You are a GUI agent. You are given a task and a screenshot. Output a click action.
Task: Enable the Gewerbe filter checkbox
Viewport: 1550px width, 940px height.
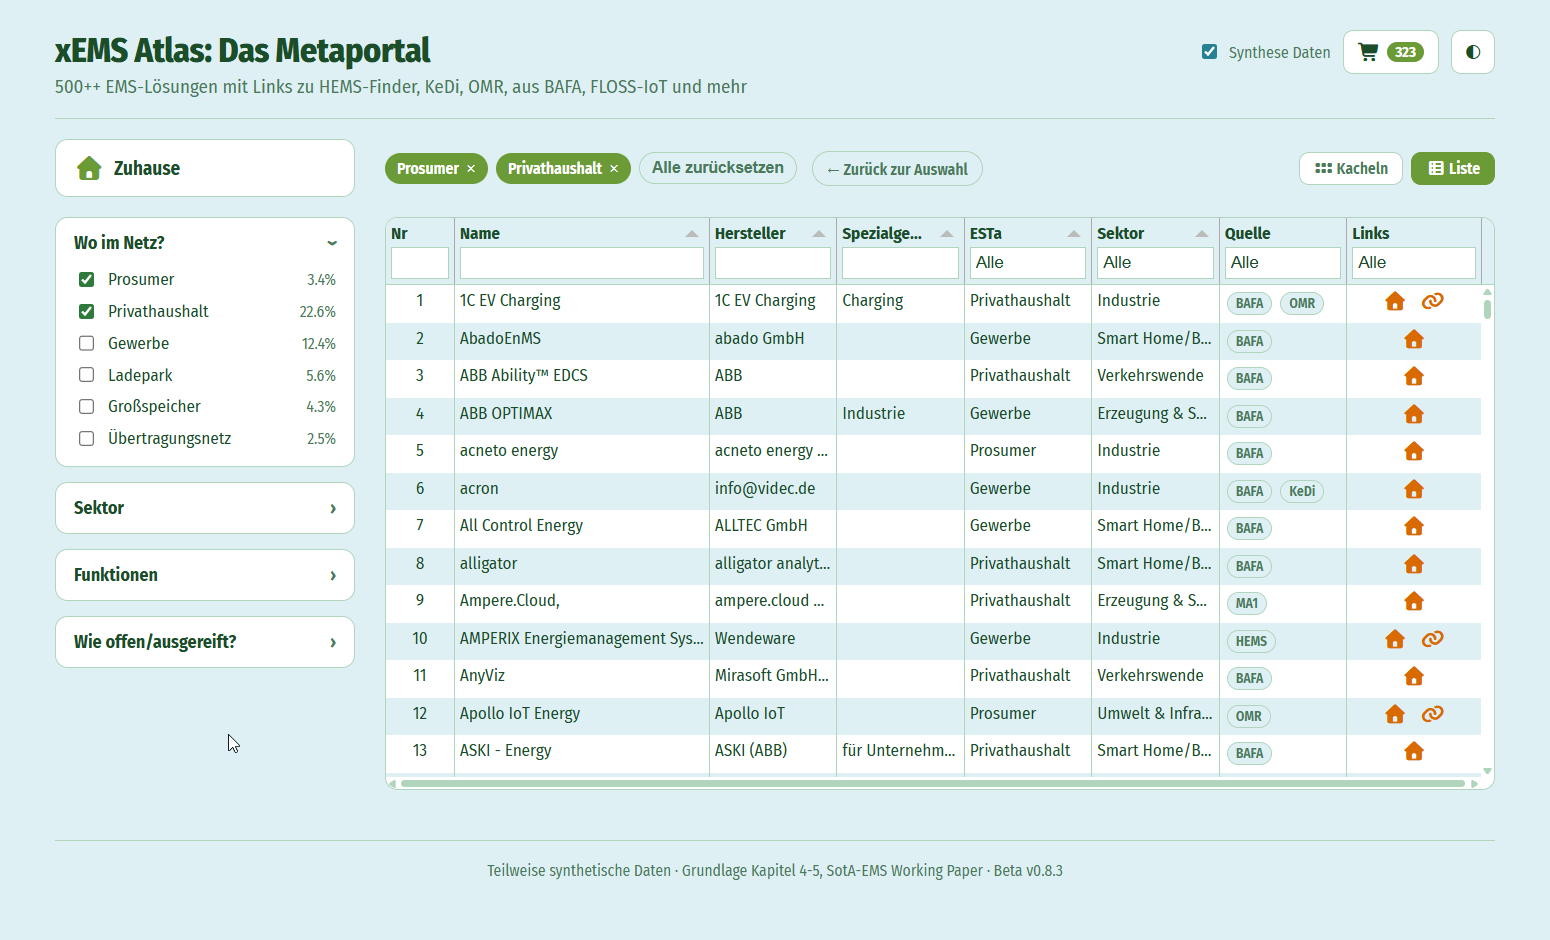pyautogui.click(x=87, y=343)
